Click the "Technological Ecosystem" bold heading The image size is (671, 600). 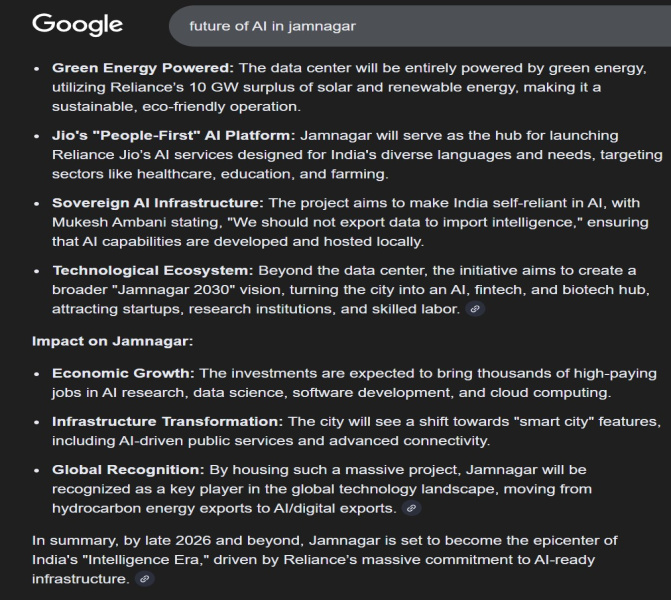150,271
